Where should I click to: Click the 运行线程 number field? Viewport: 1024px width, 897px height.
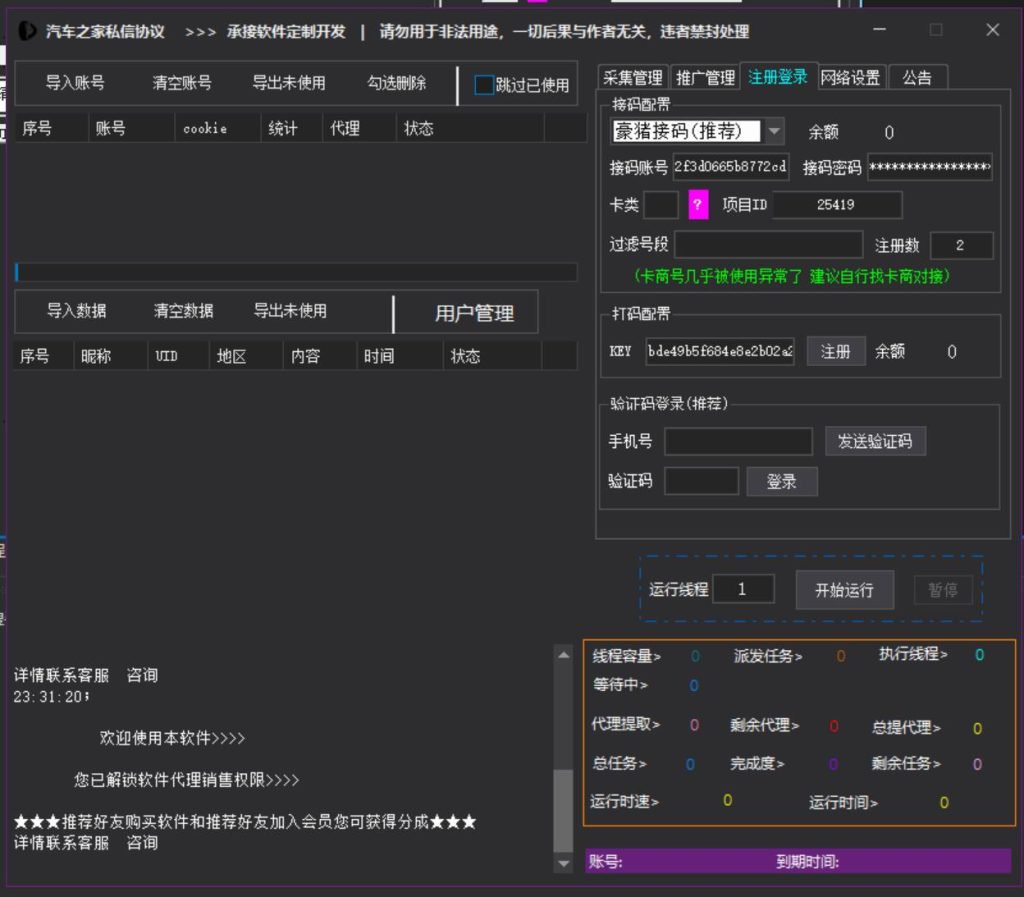point(742,589)
